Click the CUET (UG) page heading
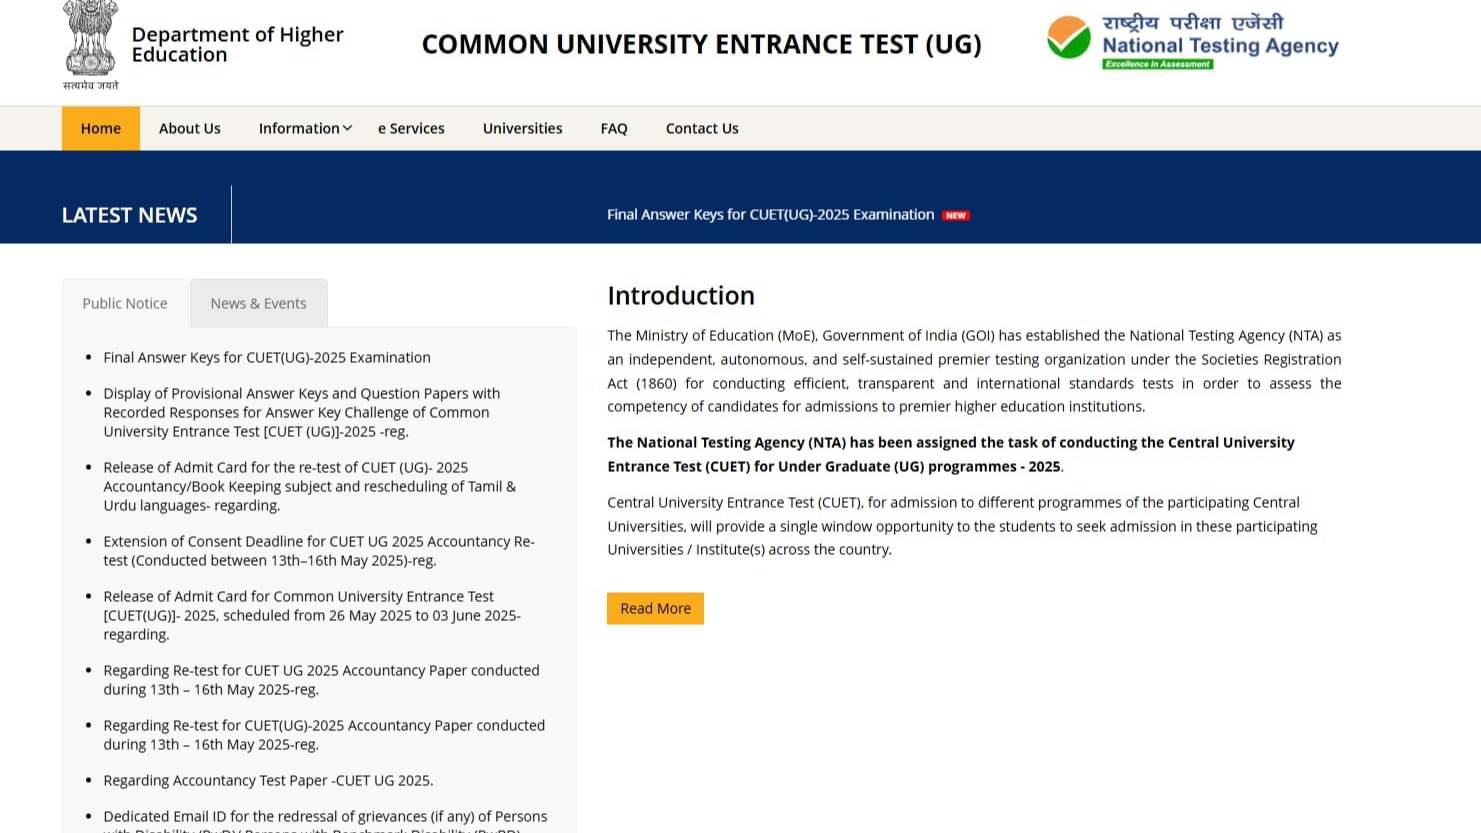Image resolution: width=1481 pixels, height=833 pixels. 701,44
